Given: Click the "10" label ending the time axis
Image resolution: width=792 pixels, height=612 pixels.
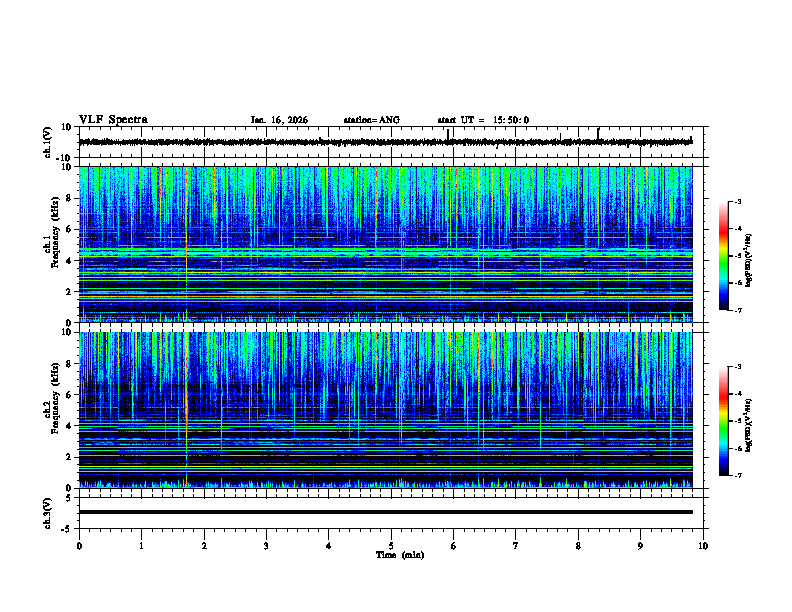Looking at the screenshot, I should (703, 545).
